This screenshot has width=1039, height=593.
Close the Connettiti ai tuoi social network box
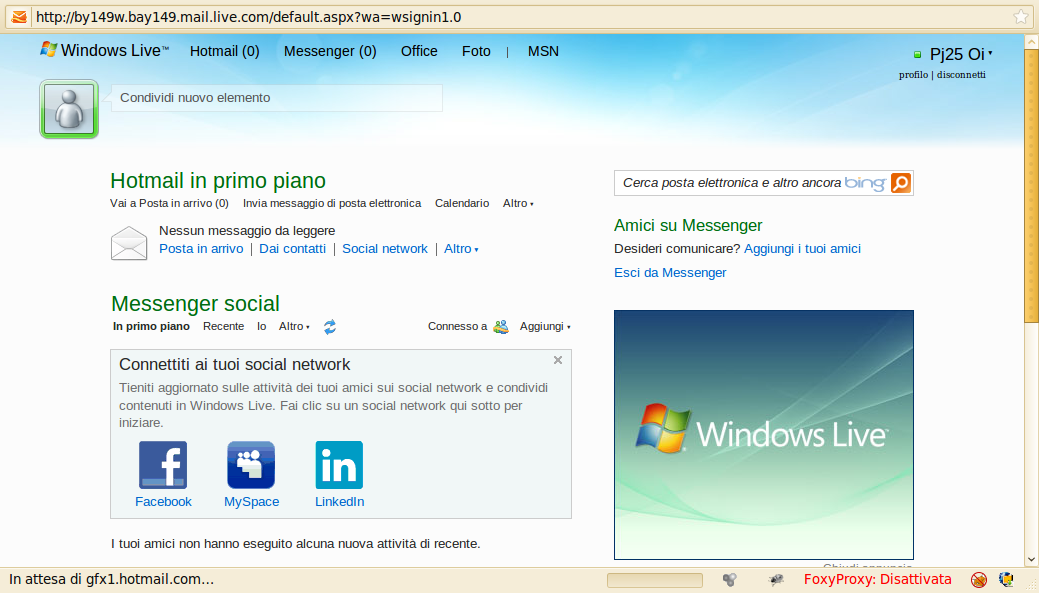pyautogui.click(x=558, y=360)
